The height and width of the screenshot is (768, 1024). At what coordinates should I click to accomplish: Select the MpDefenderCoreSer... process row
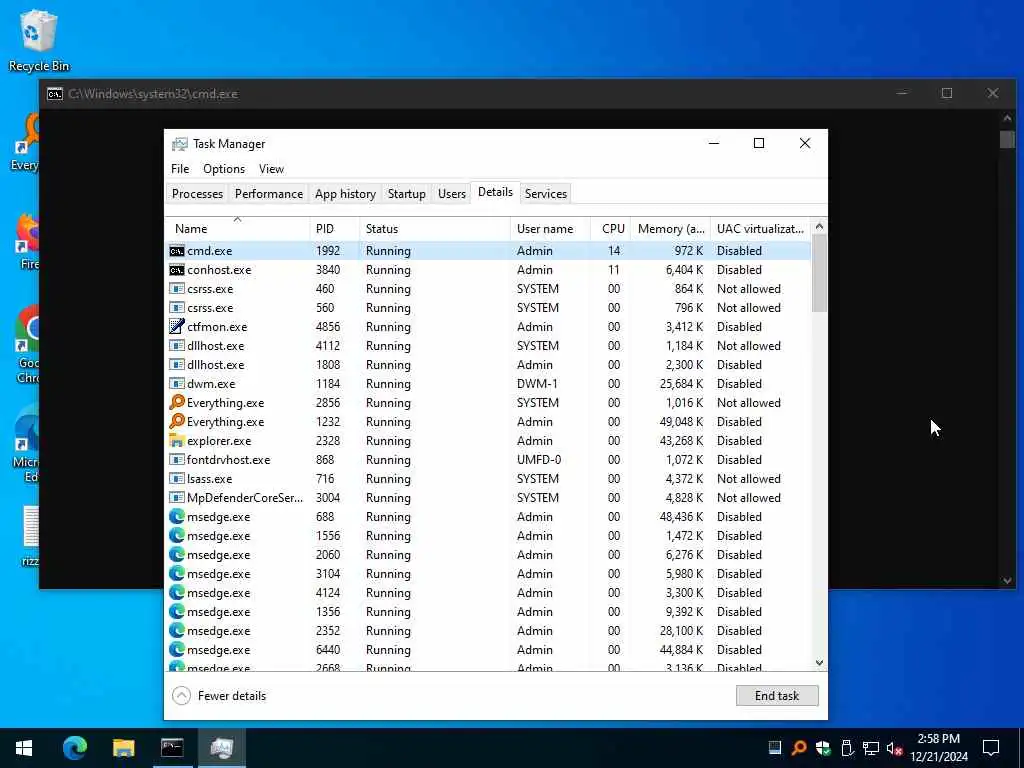(x=488, y=498)
